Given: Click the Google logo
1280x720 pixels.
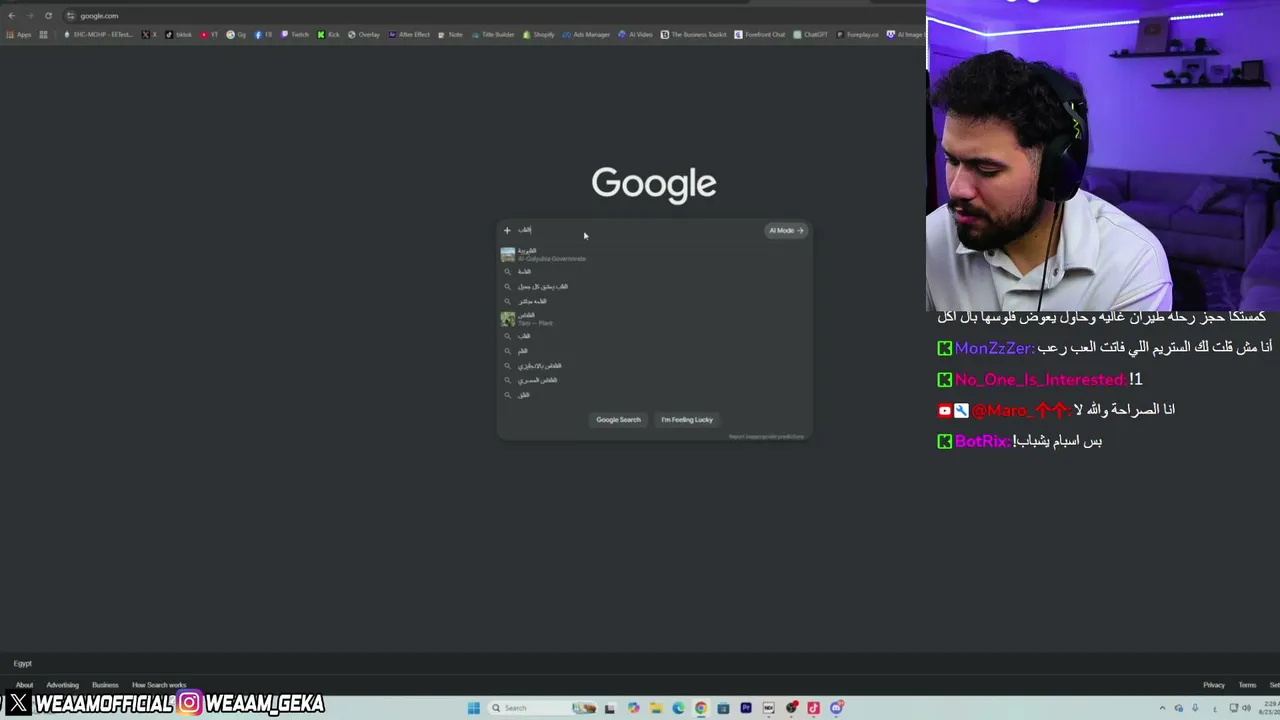Looking at the screenshot, I should [654, 184].
